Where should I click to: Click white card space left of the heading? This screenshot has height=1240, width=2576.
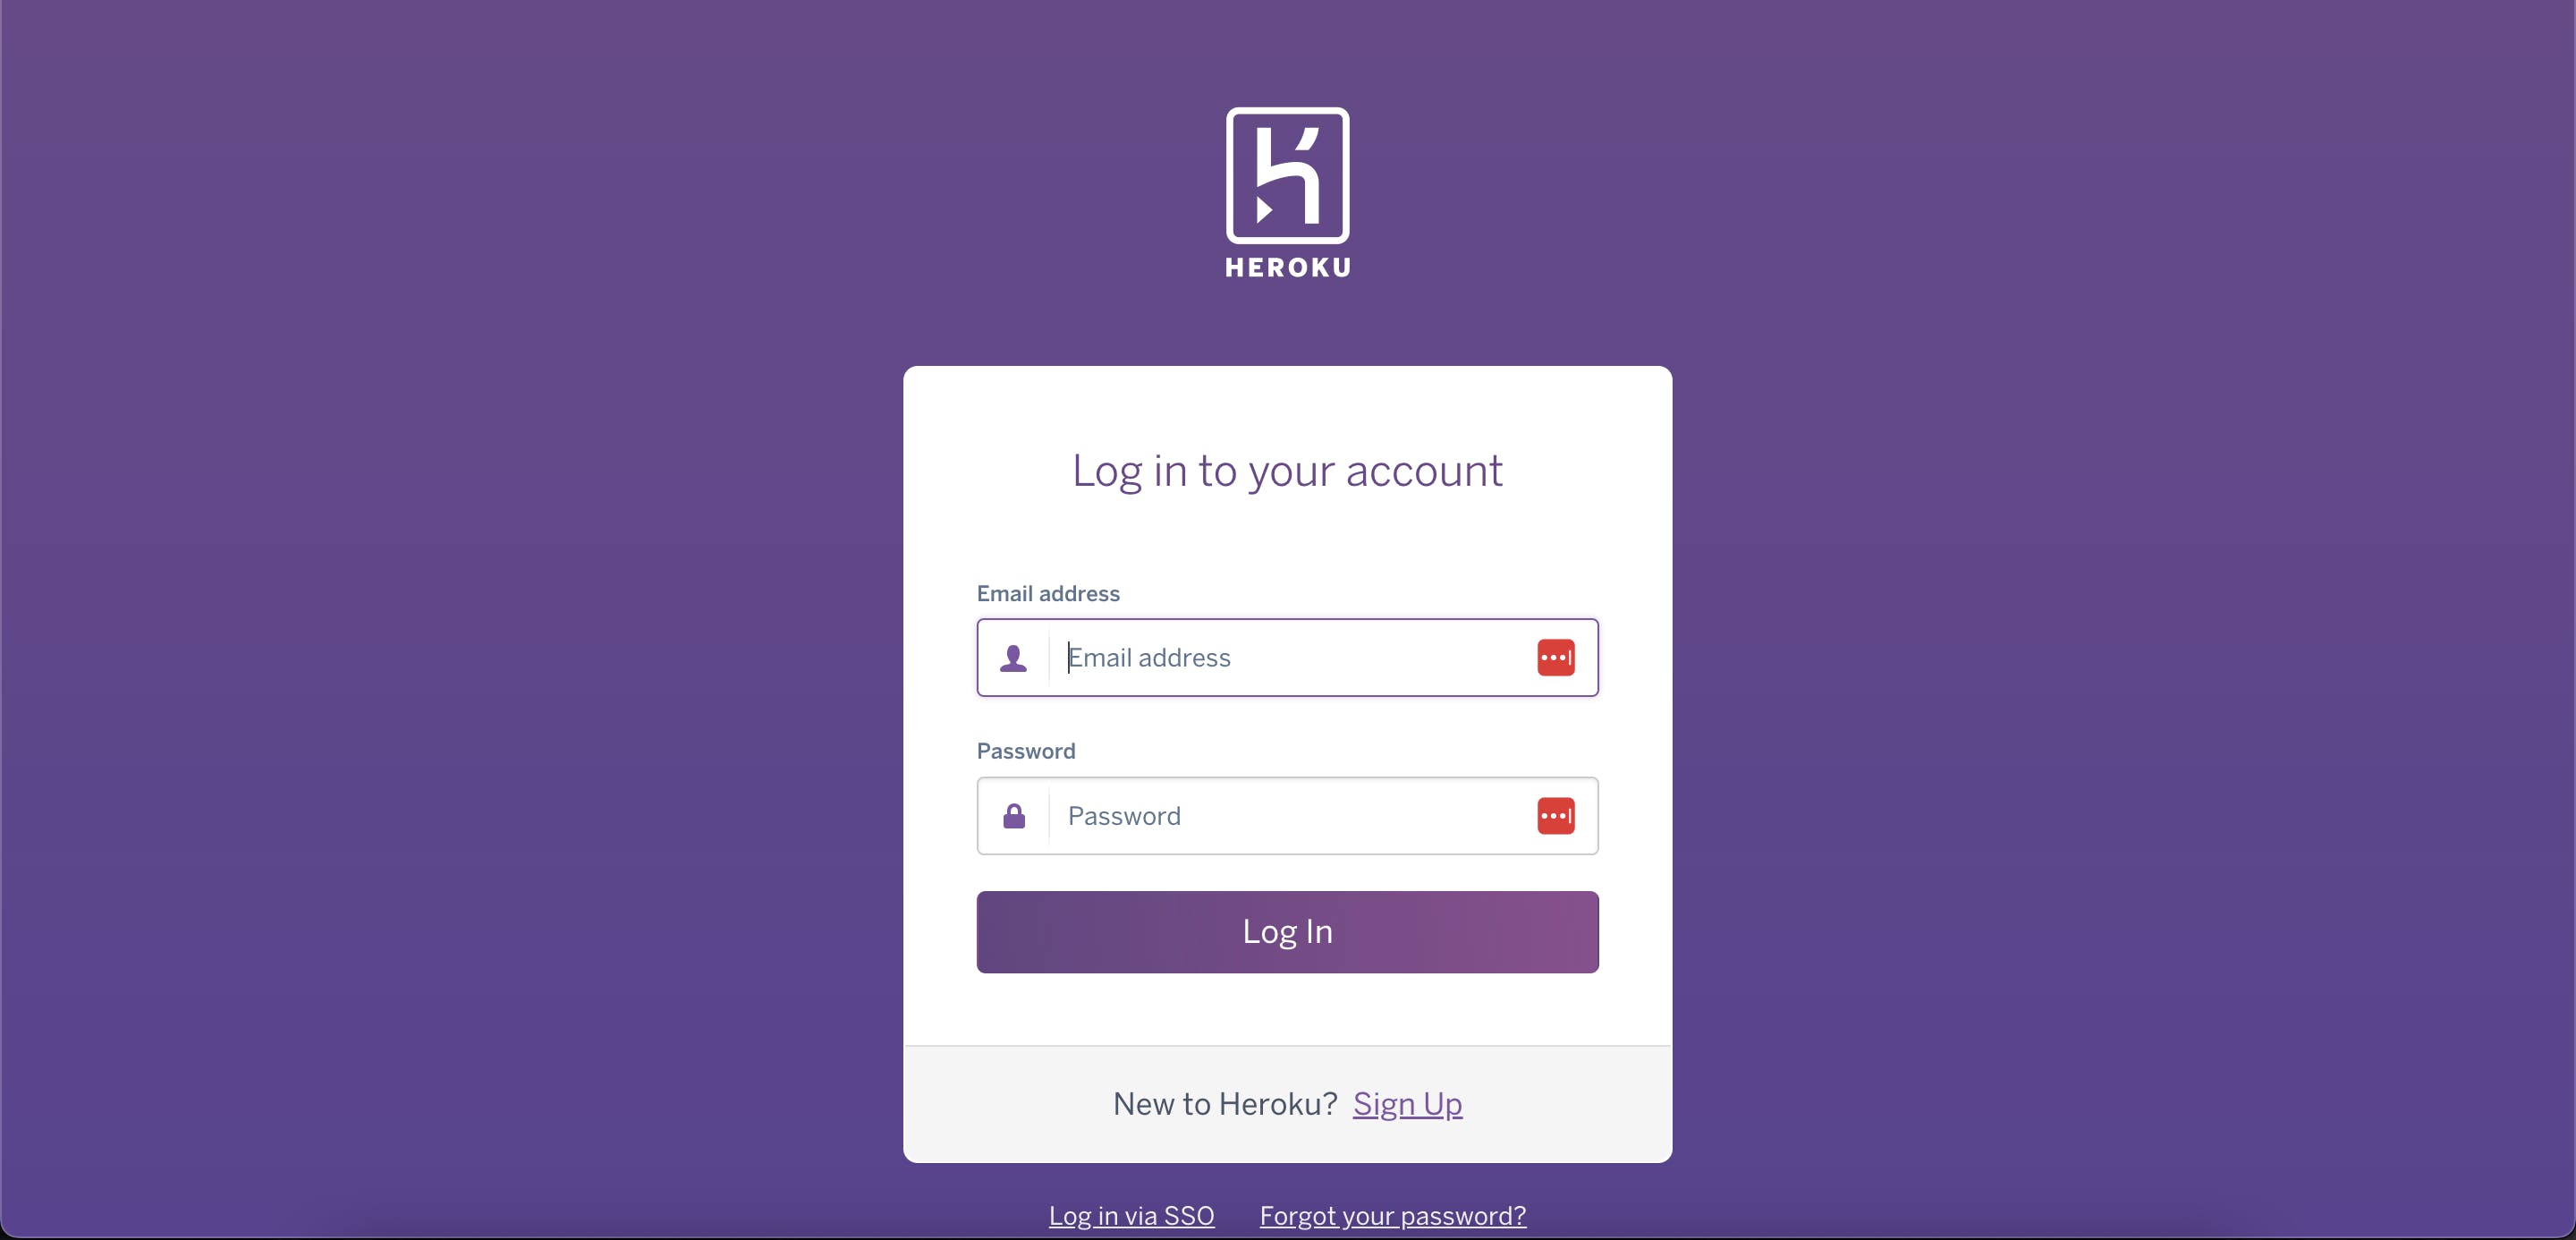tap(985, 471)
